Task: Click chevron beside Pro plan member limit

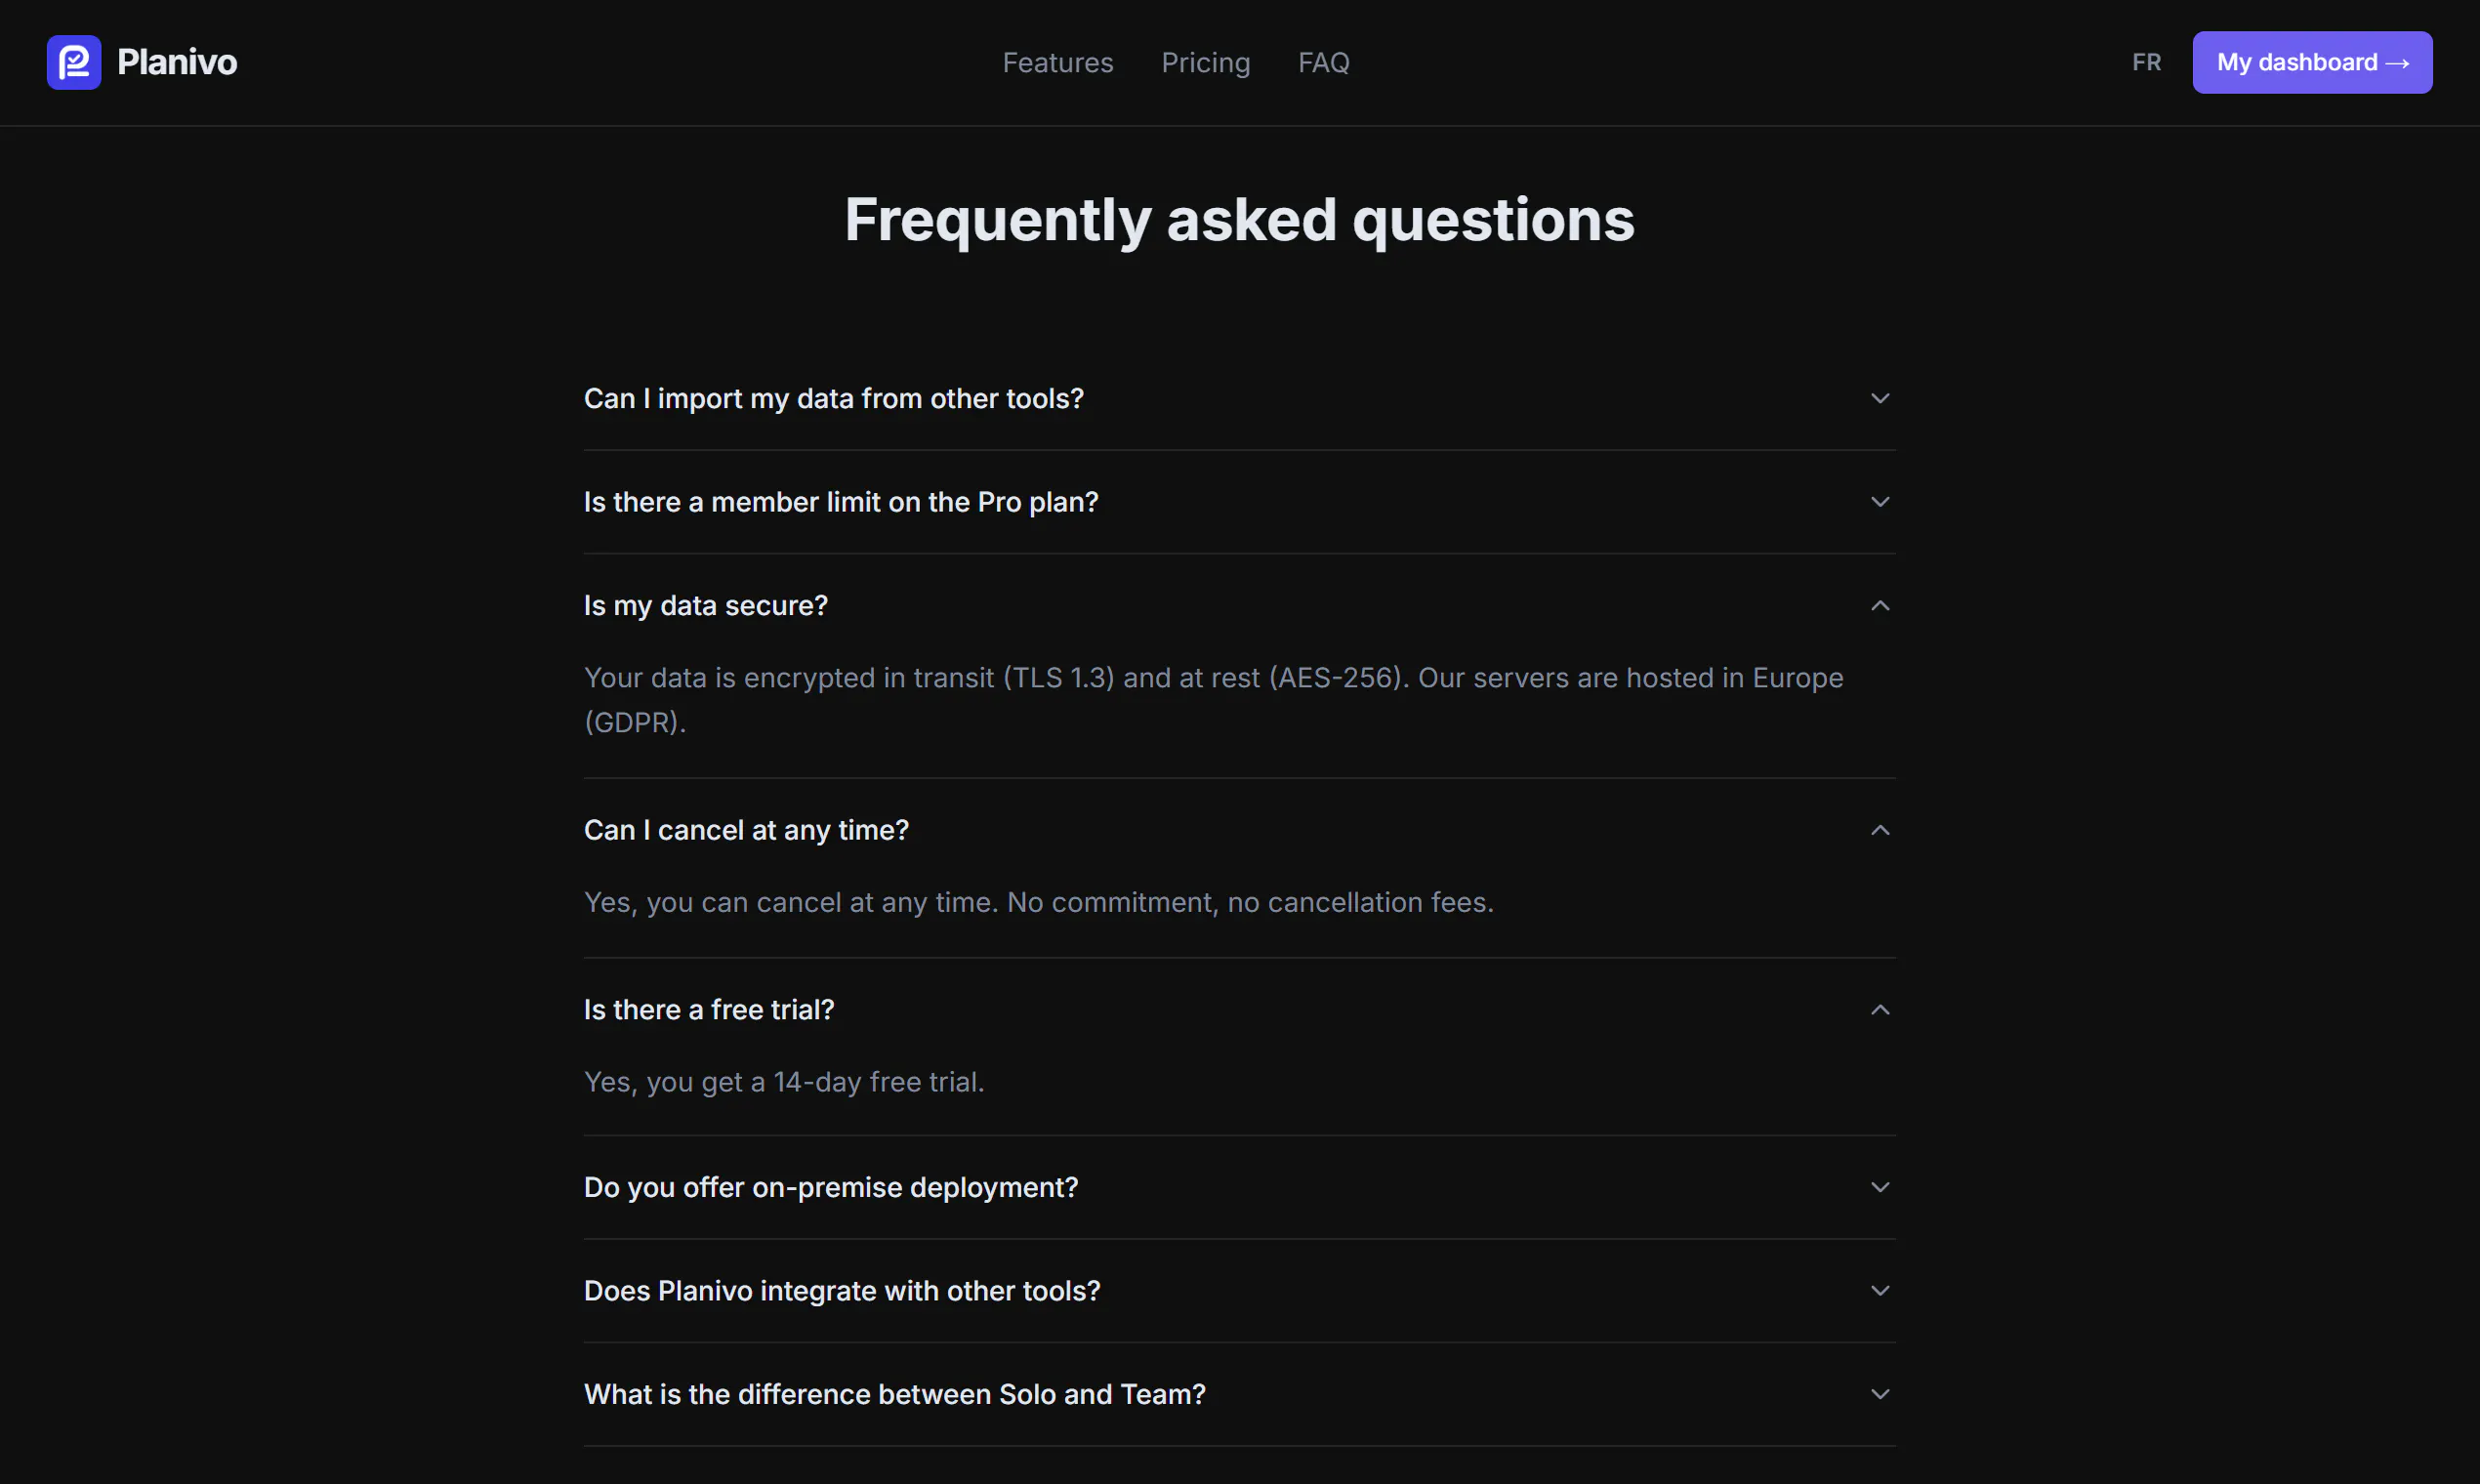Action: coord(1880,502)
